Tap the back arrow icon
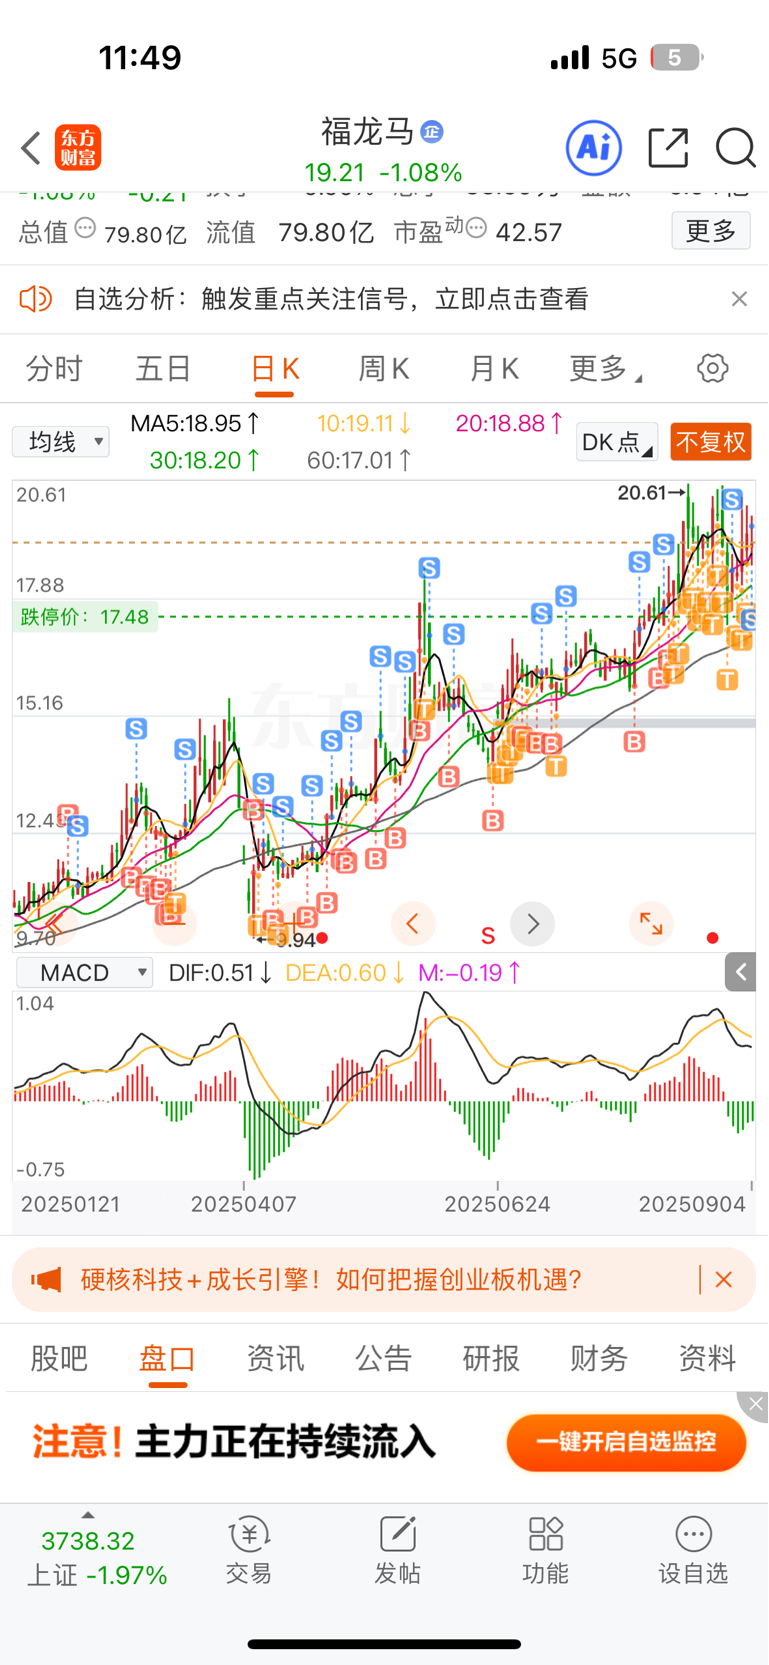Screen dimensions: 769x1665 (31, 148)
